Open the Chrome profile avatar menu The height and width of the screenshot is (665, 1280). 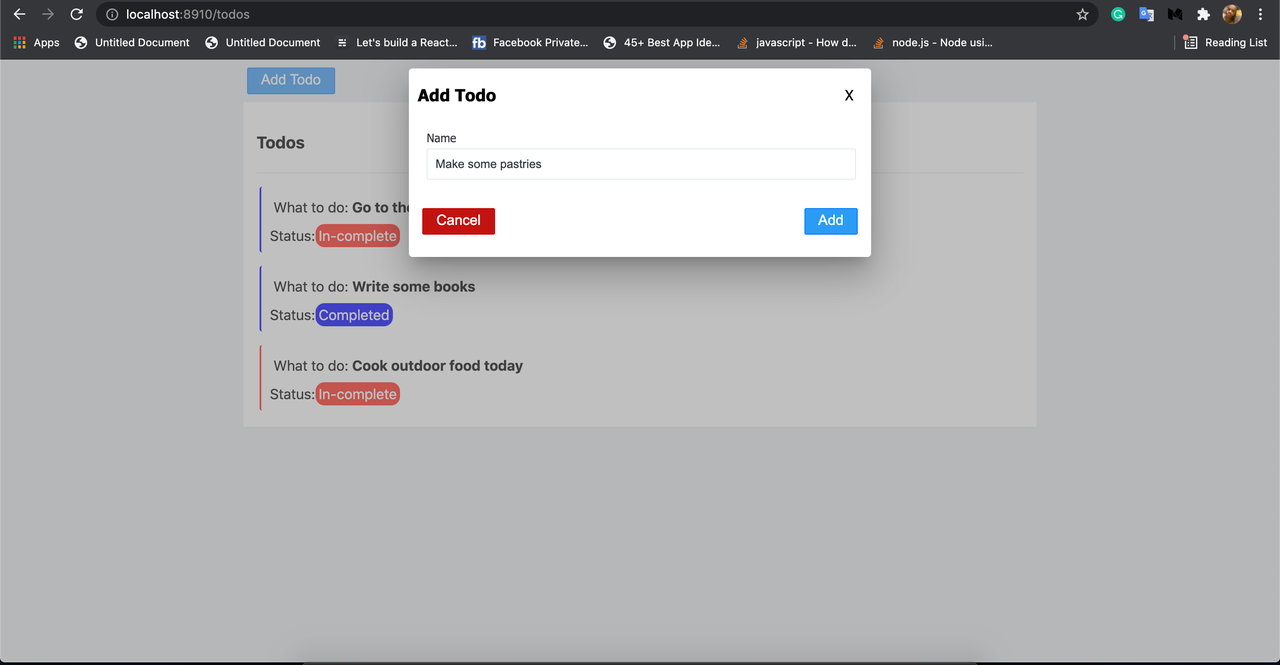pos(1231,14)
